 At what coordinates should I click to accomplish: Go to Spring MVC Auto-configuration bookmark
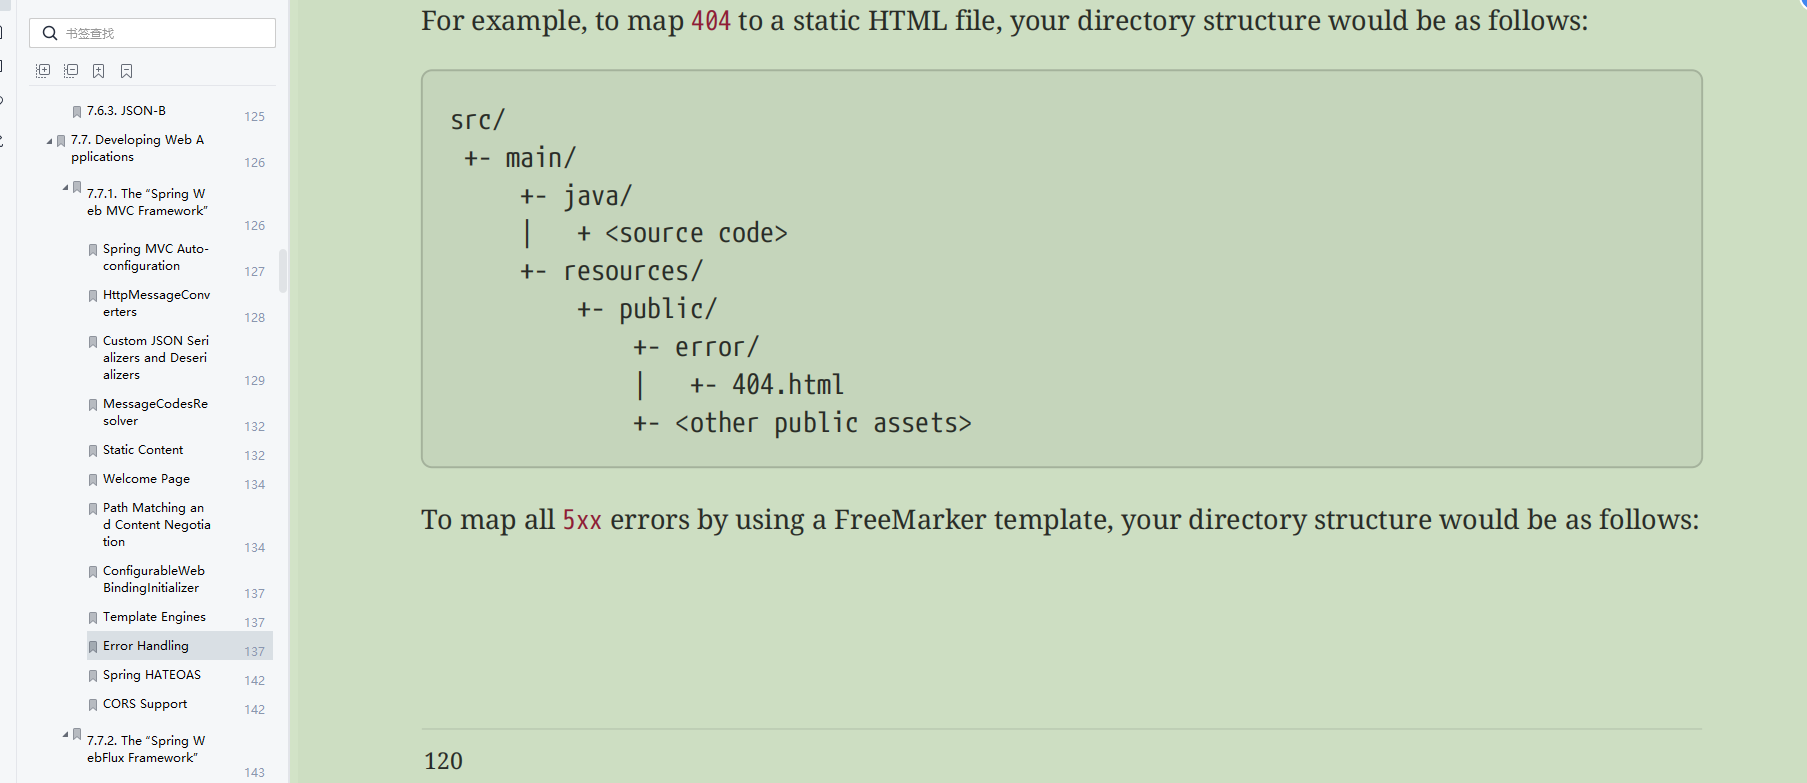[x=155, y=257]
